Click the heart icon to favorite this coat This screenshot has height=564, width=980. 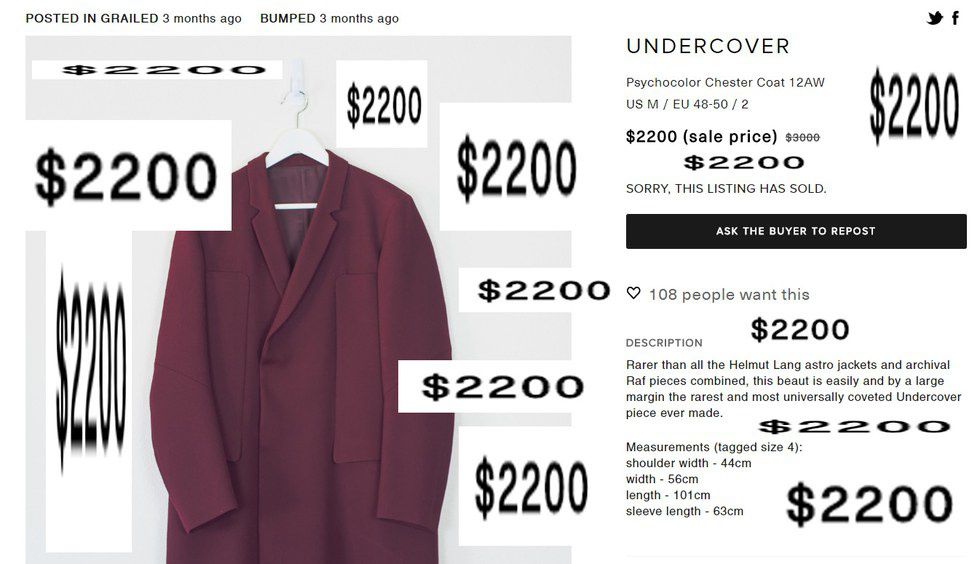[633, 293]
